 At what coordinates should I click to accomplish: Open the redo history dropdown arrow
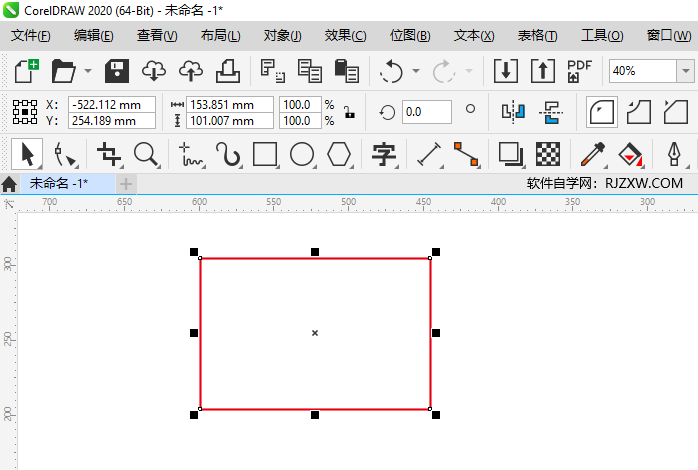pos(469,71)
